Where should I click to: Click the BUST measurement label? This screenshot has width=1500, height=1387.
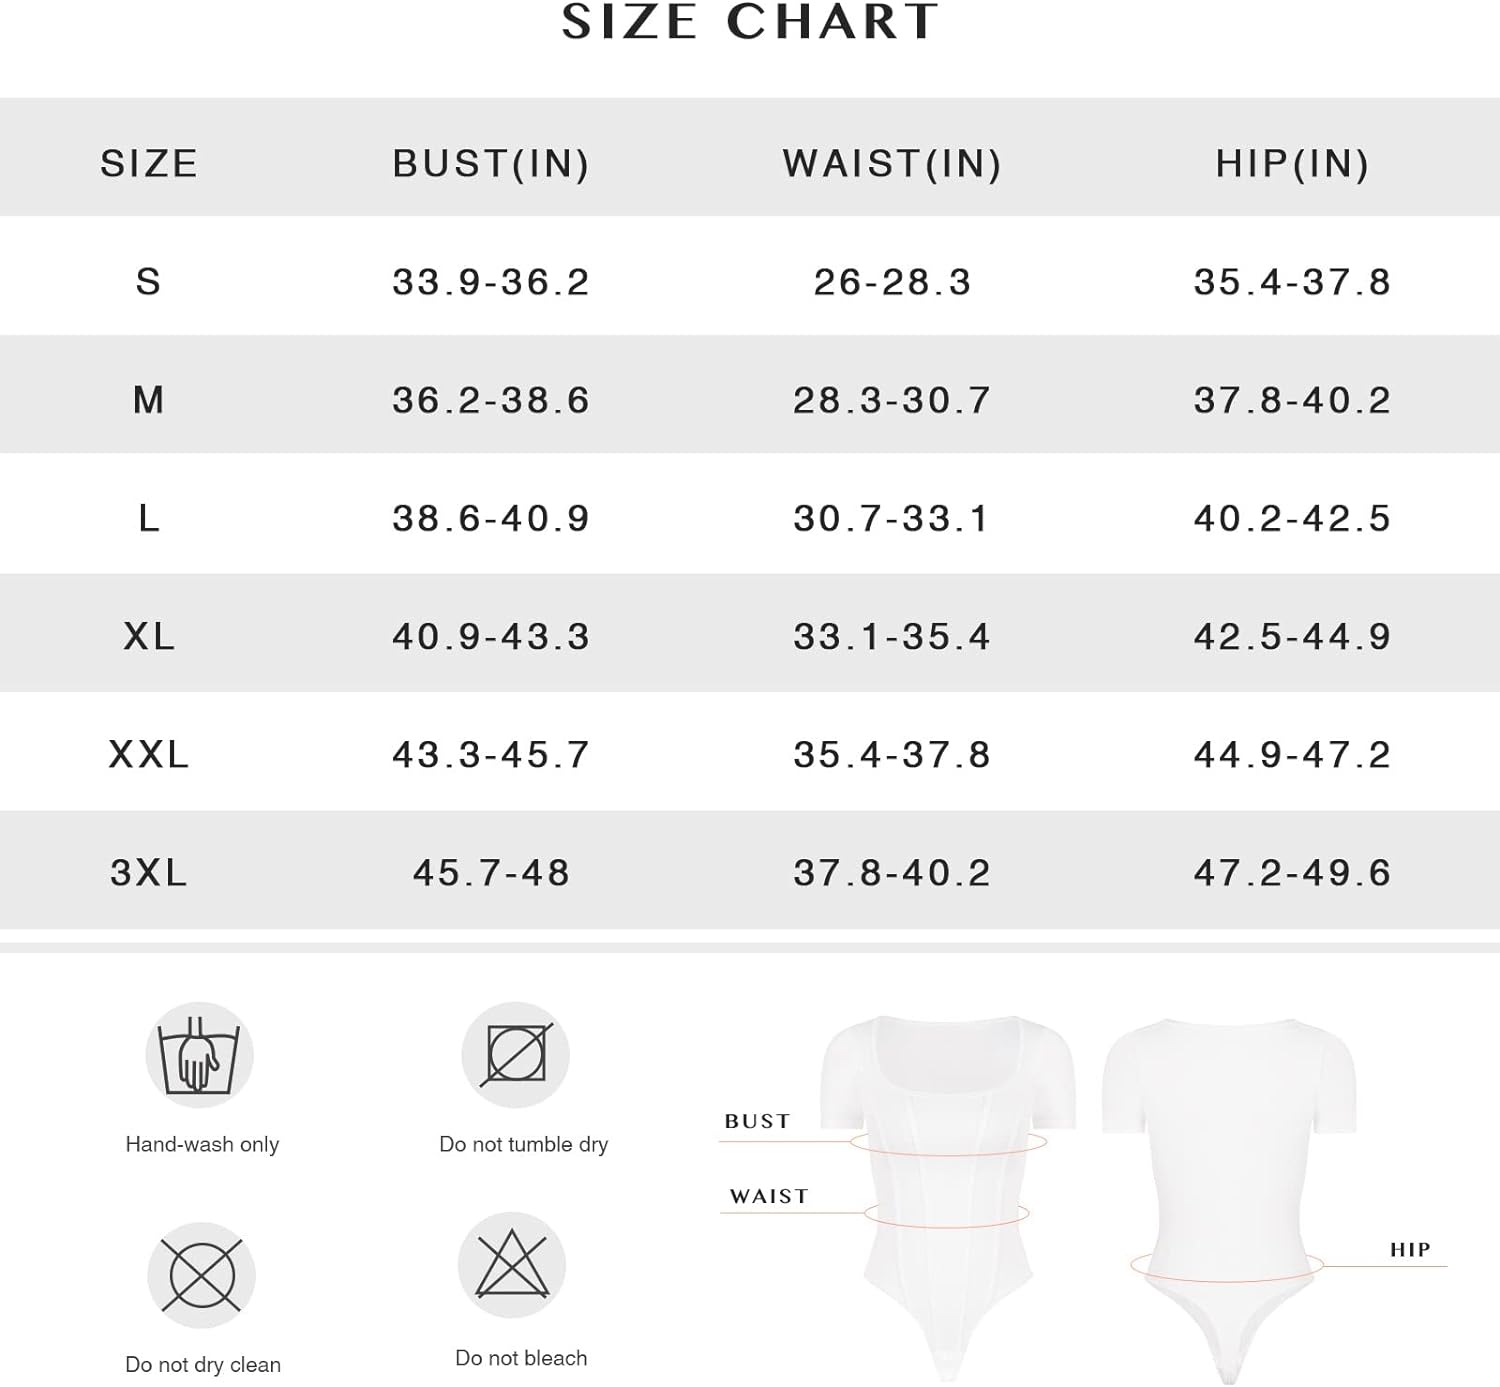pos(757,1121)
